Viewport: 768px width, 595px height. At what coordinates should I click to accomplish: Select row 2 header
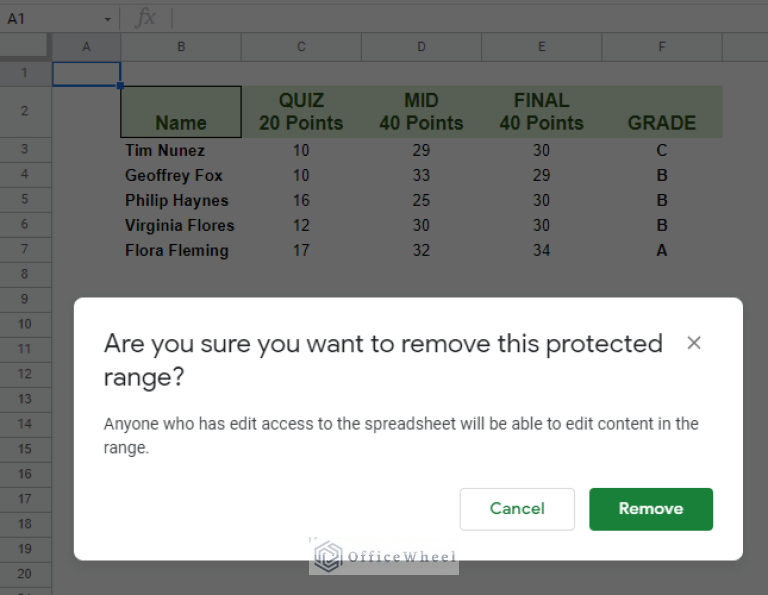click(x=24, y=111)
